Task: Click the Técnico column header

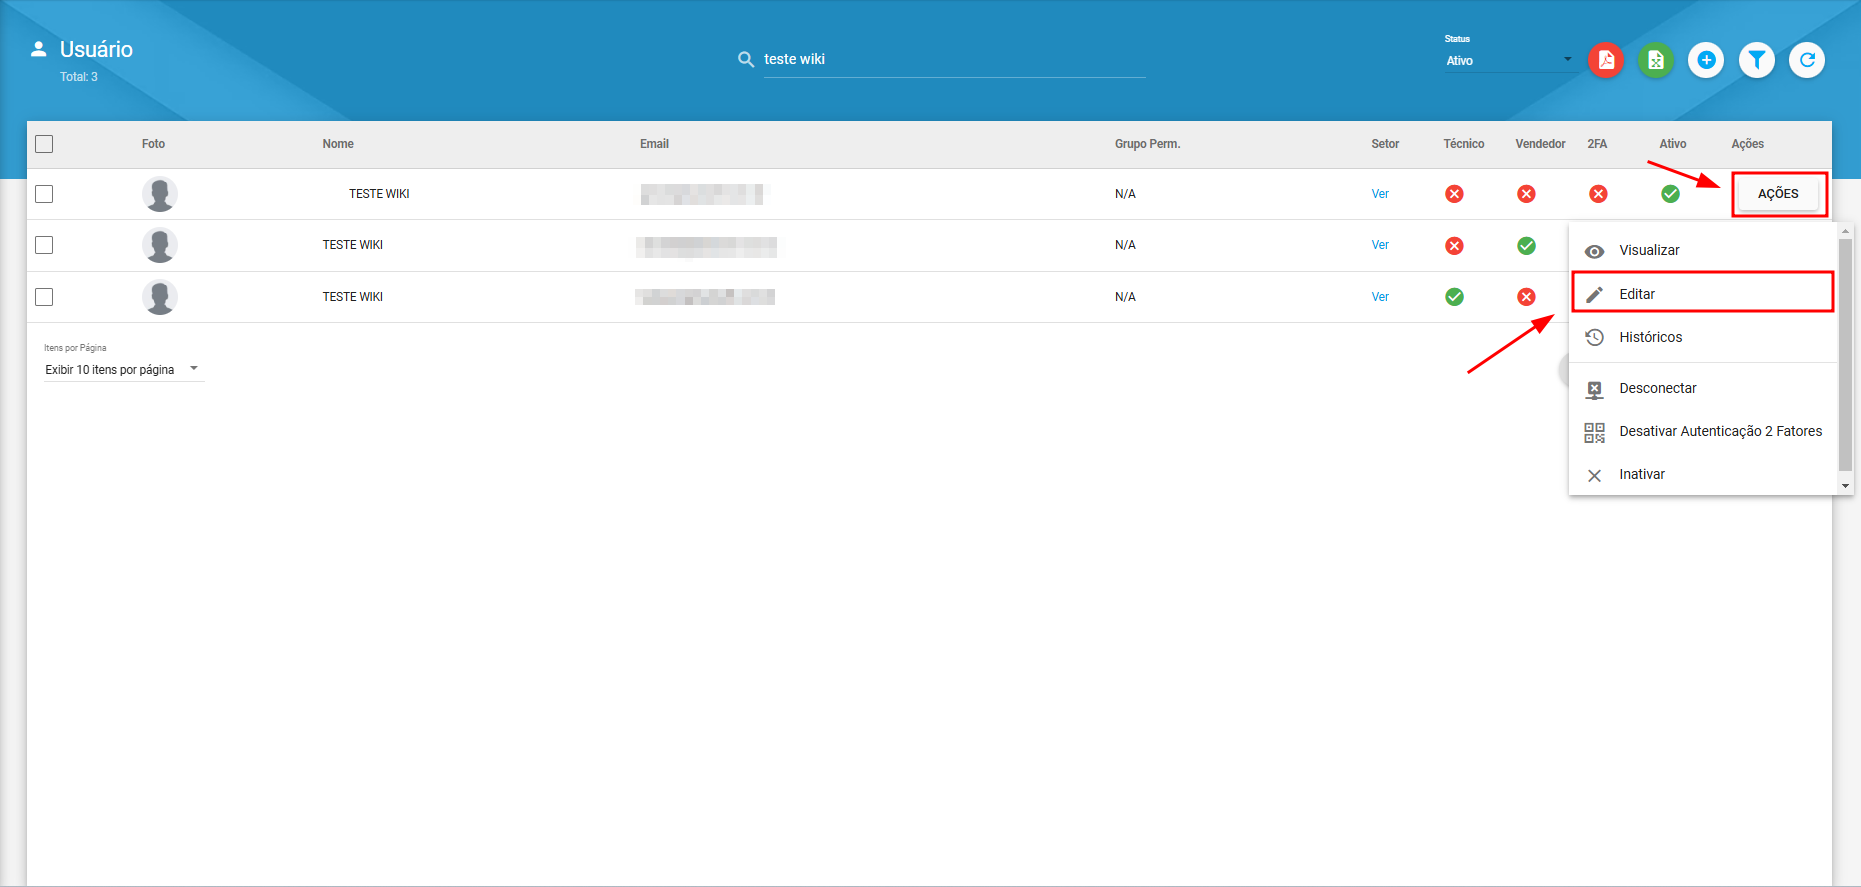Action: pyautogui.click(x=1463, y=144)
